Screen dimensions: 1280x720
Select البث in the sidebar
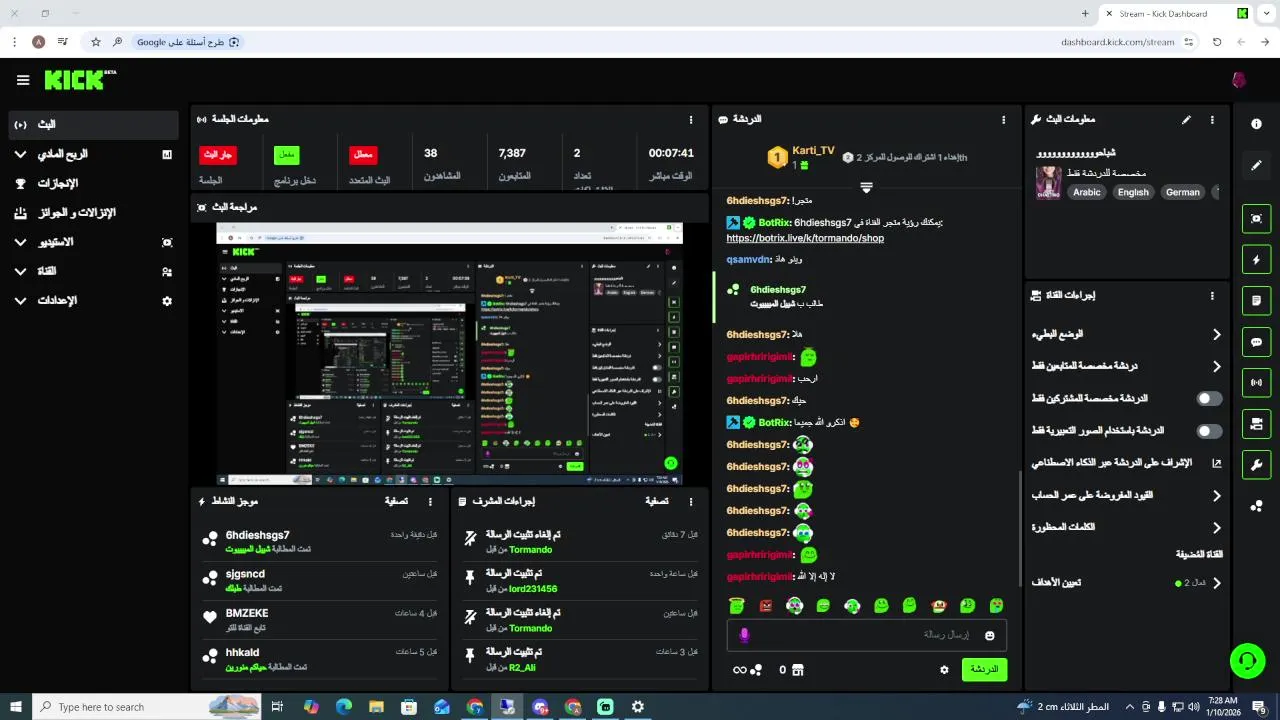tap(93, 125)
